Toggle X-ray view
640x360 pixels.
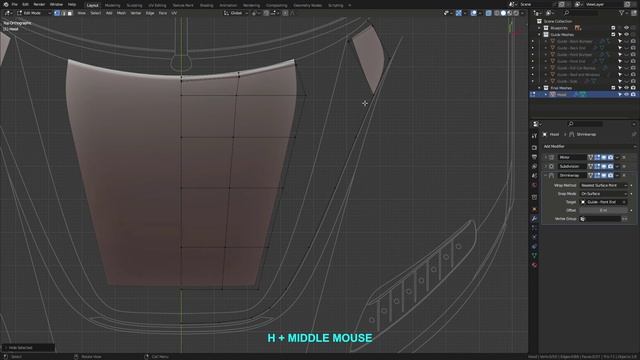click(489, 13)
